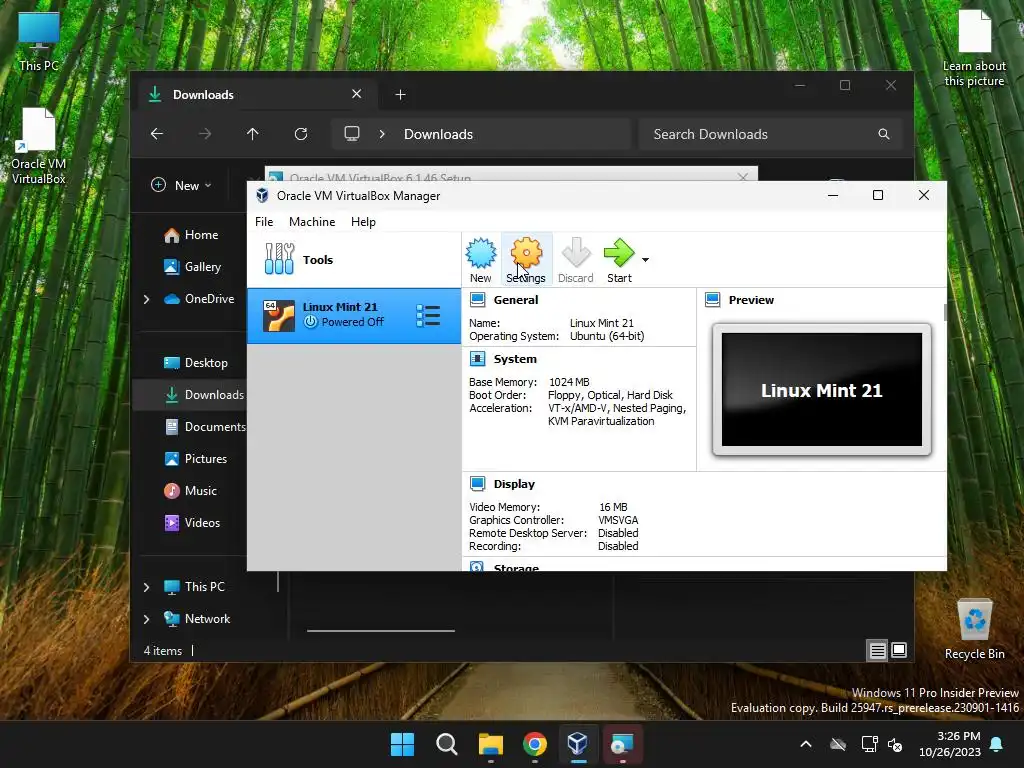Open Documents in the sidebar
Screen dimensions: 1024x768
(204, 427)
